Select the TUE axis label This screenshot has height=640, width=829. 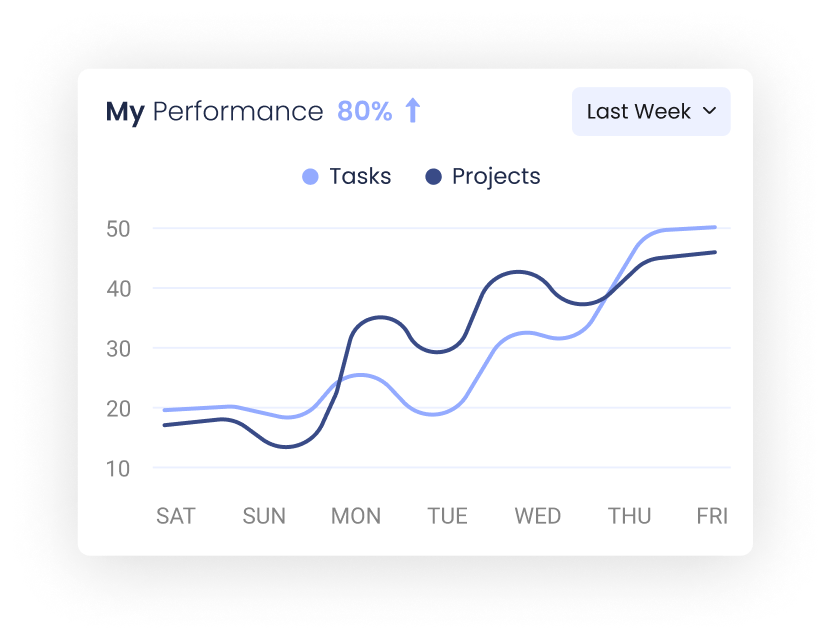click(x=447, y=516)
